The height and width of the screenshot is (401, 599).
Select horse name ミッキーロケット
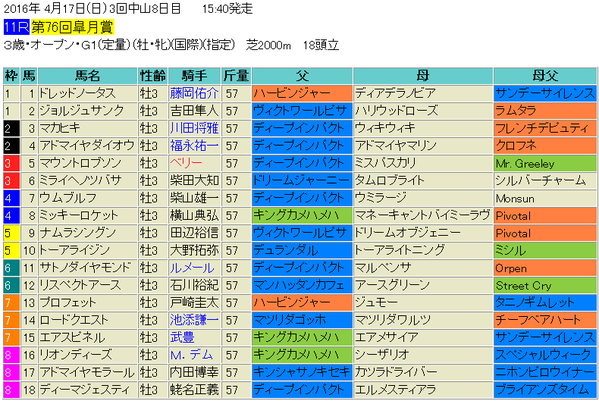[x=79, y=215]
